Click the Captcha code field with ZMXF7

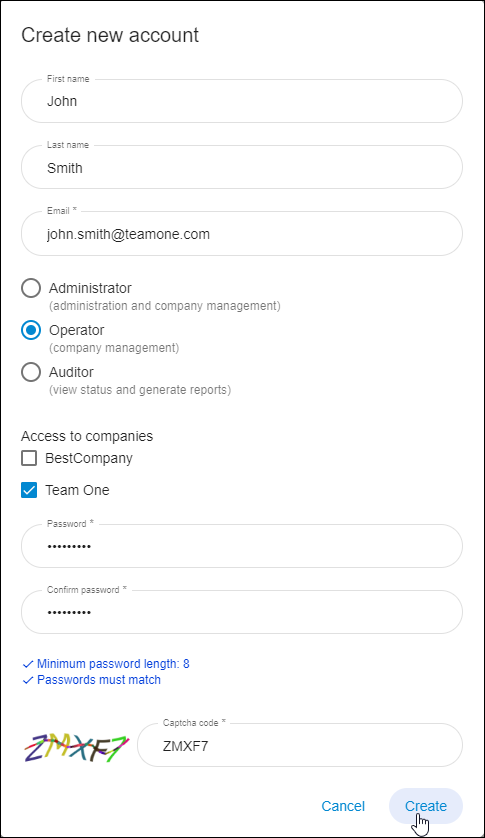300,746
